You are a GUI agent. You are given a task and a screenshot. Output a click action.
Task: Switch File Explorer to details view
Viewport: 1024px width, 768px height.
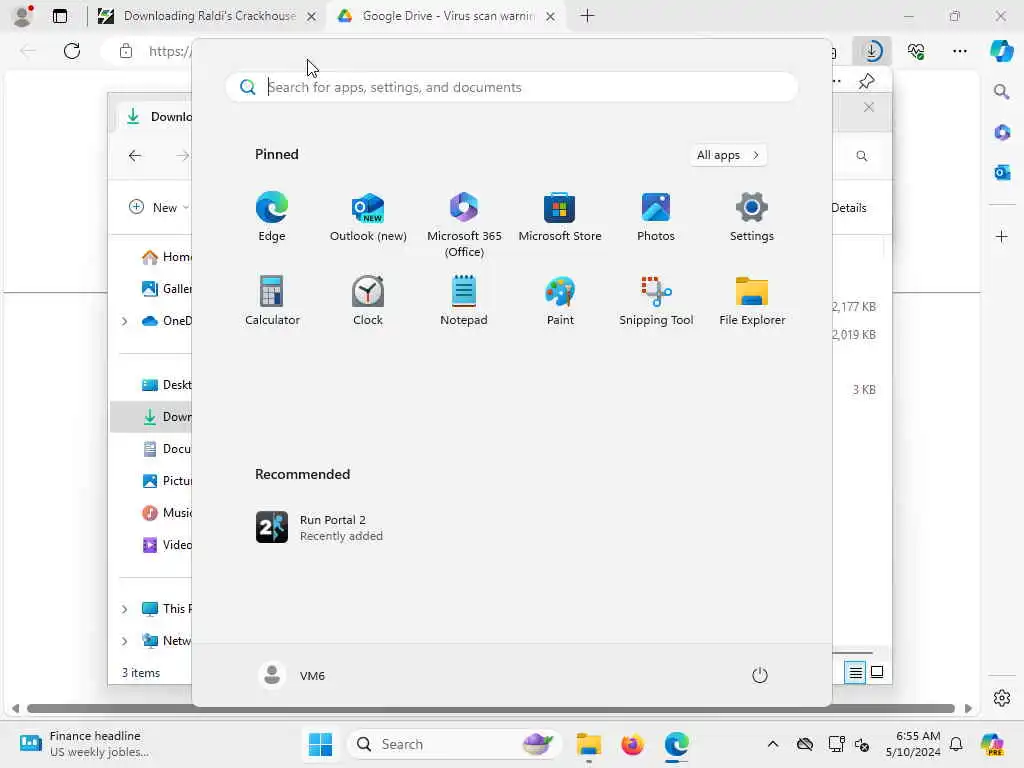click(x=855, y=672)
